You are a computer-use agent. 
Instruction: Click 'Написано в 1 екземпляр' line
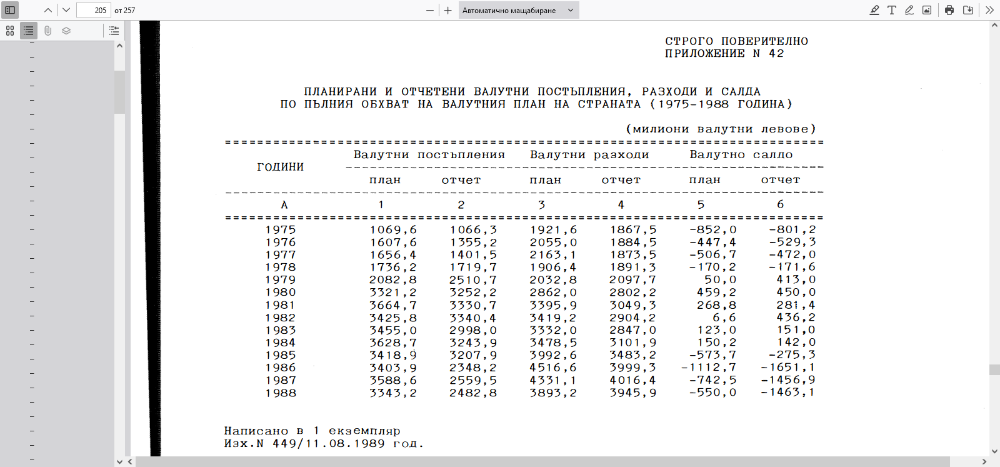point(312,431)
